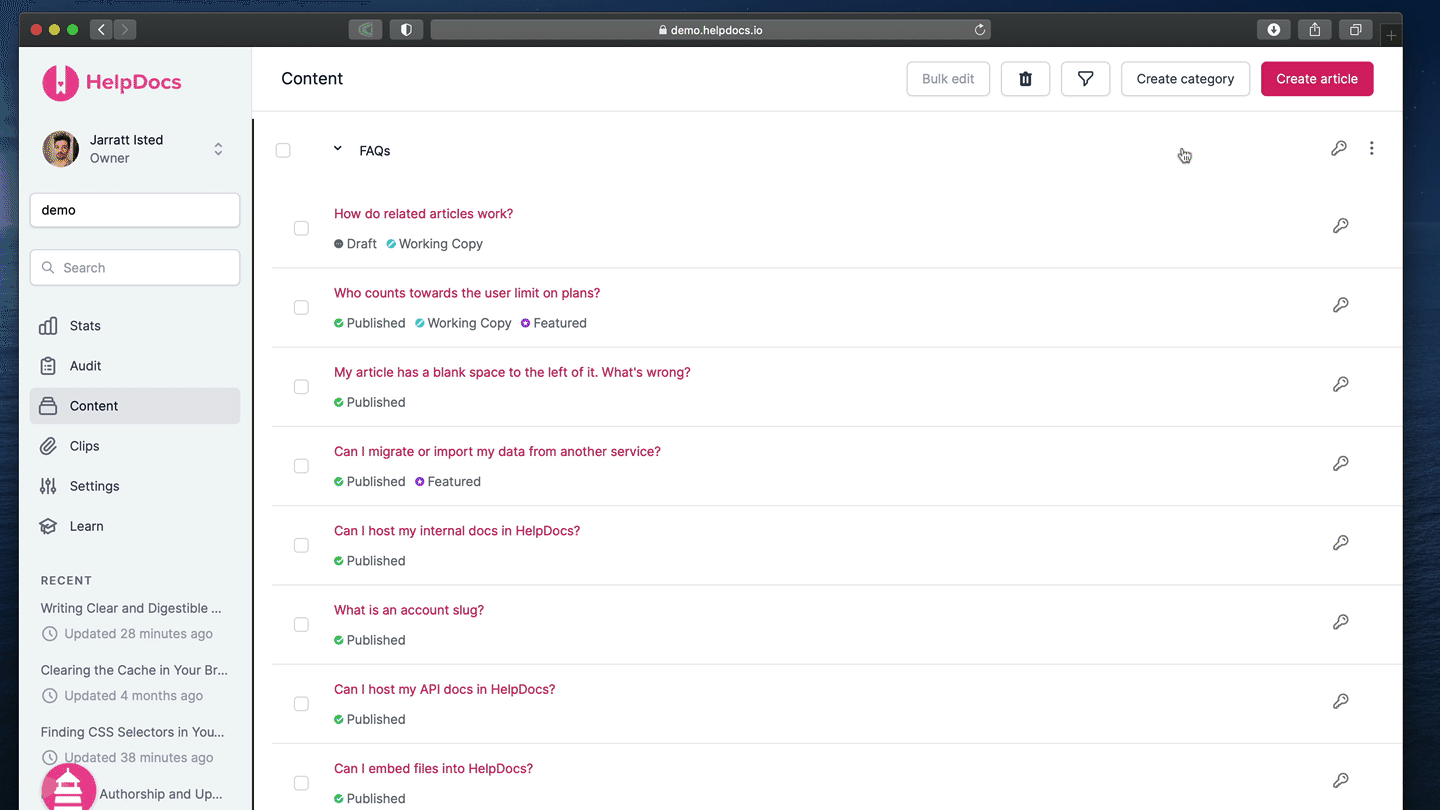This screenshot has height=810, width=1440.
Task: Open the Stats section icon
Action: click(48, 326)
